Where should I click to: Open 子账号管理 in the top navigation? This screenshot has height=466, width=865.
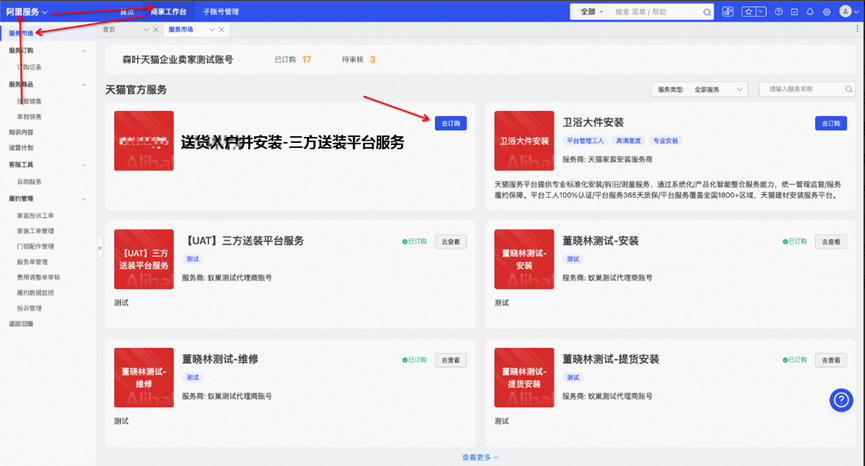click(x=221, y=12)
